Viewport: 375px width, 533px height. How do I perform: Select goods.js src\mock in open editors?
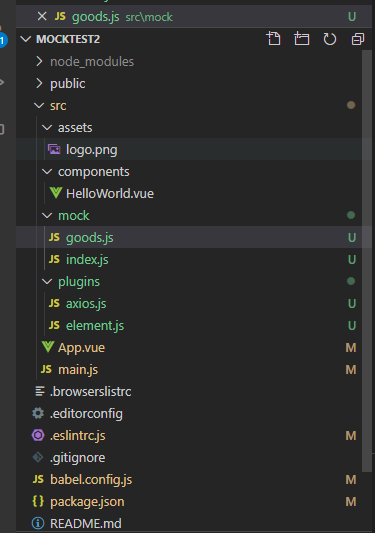pyautogui.click(x=194, y=16)
